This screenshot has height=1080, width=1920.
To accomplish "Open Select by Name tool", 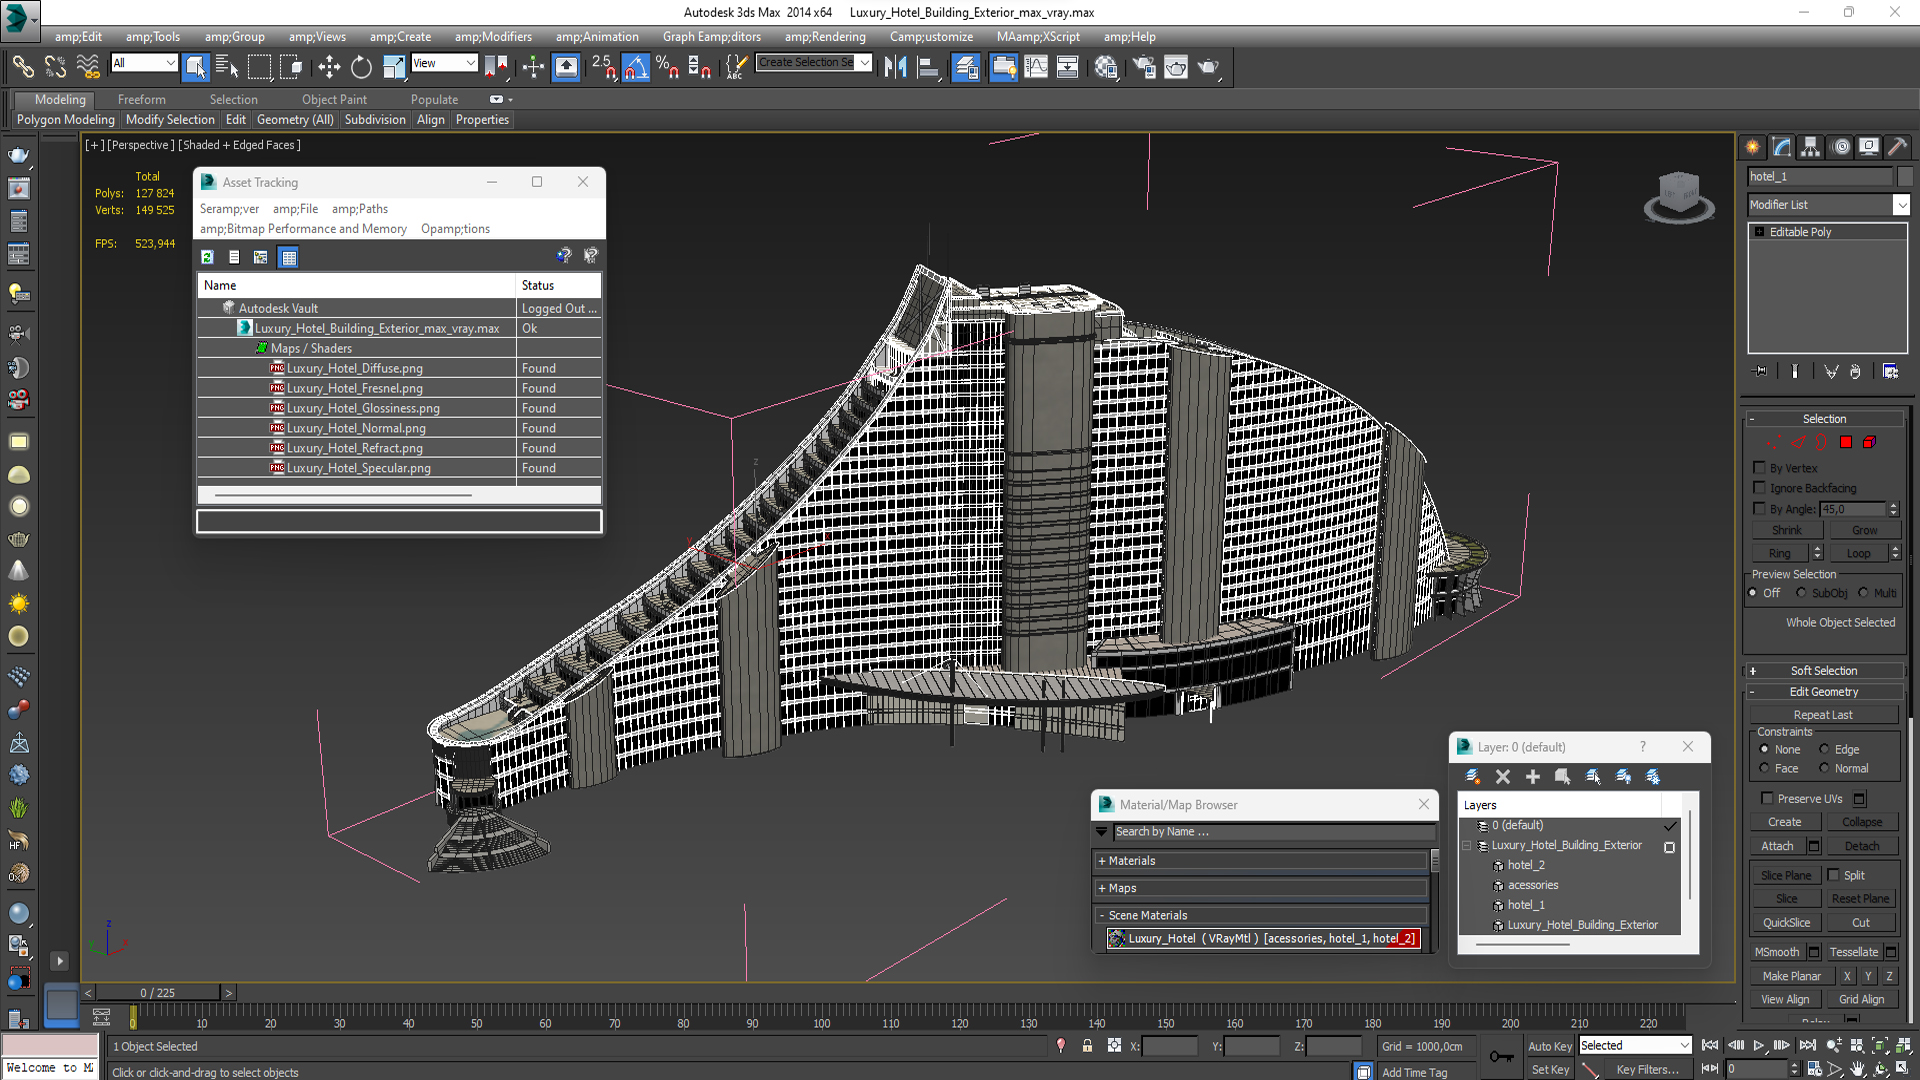I will coord(227,67).
